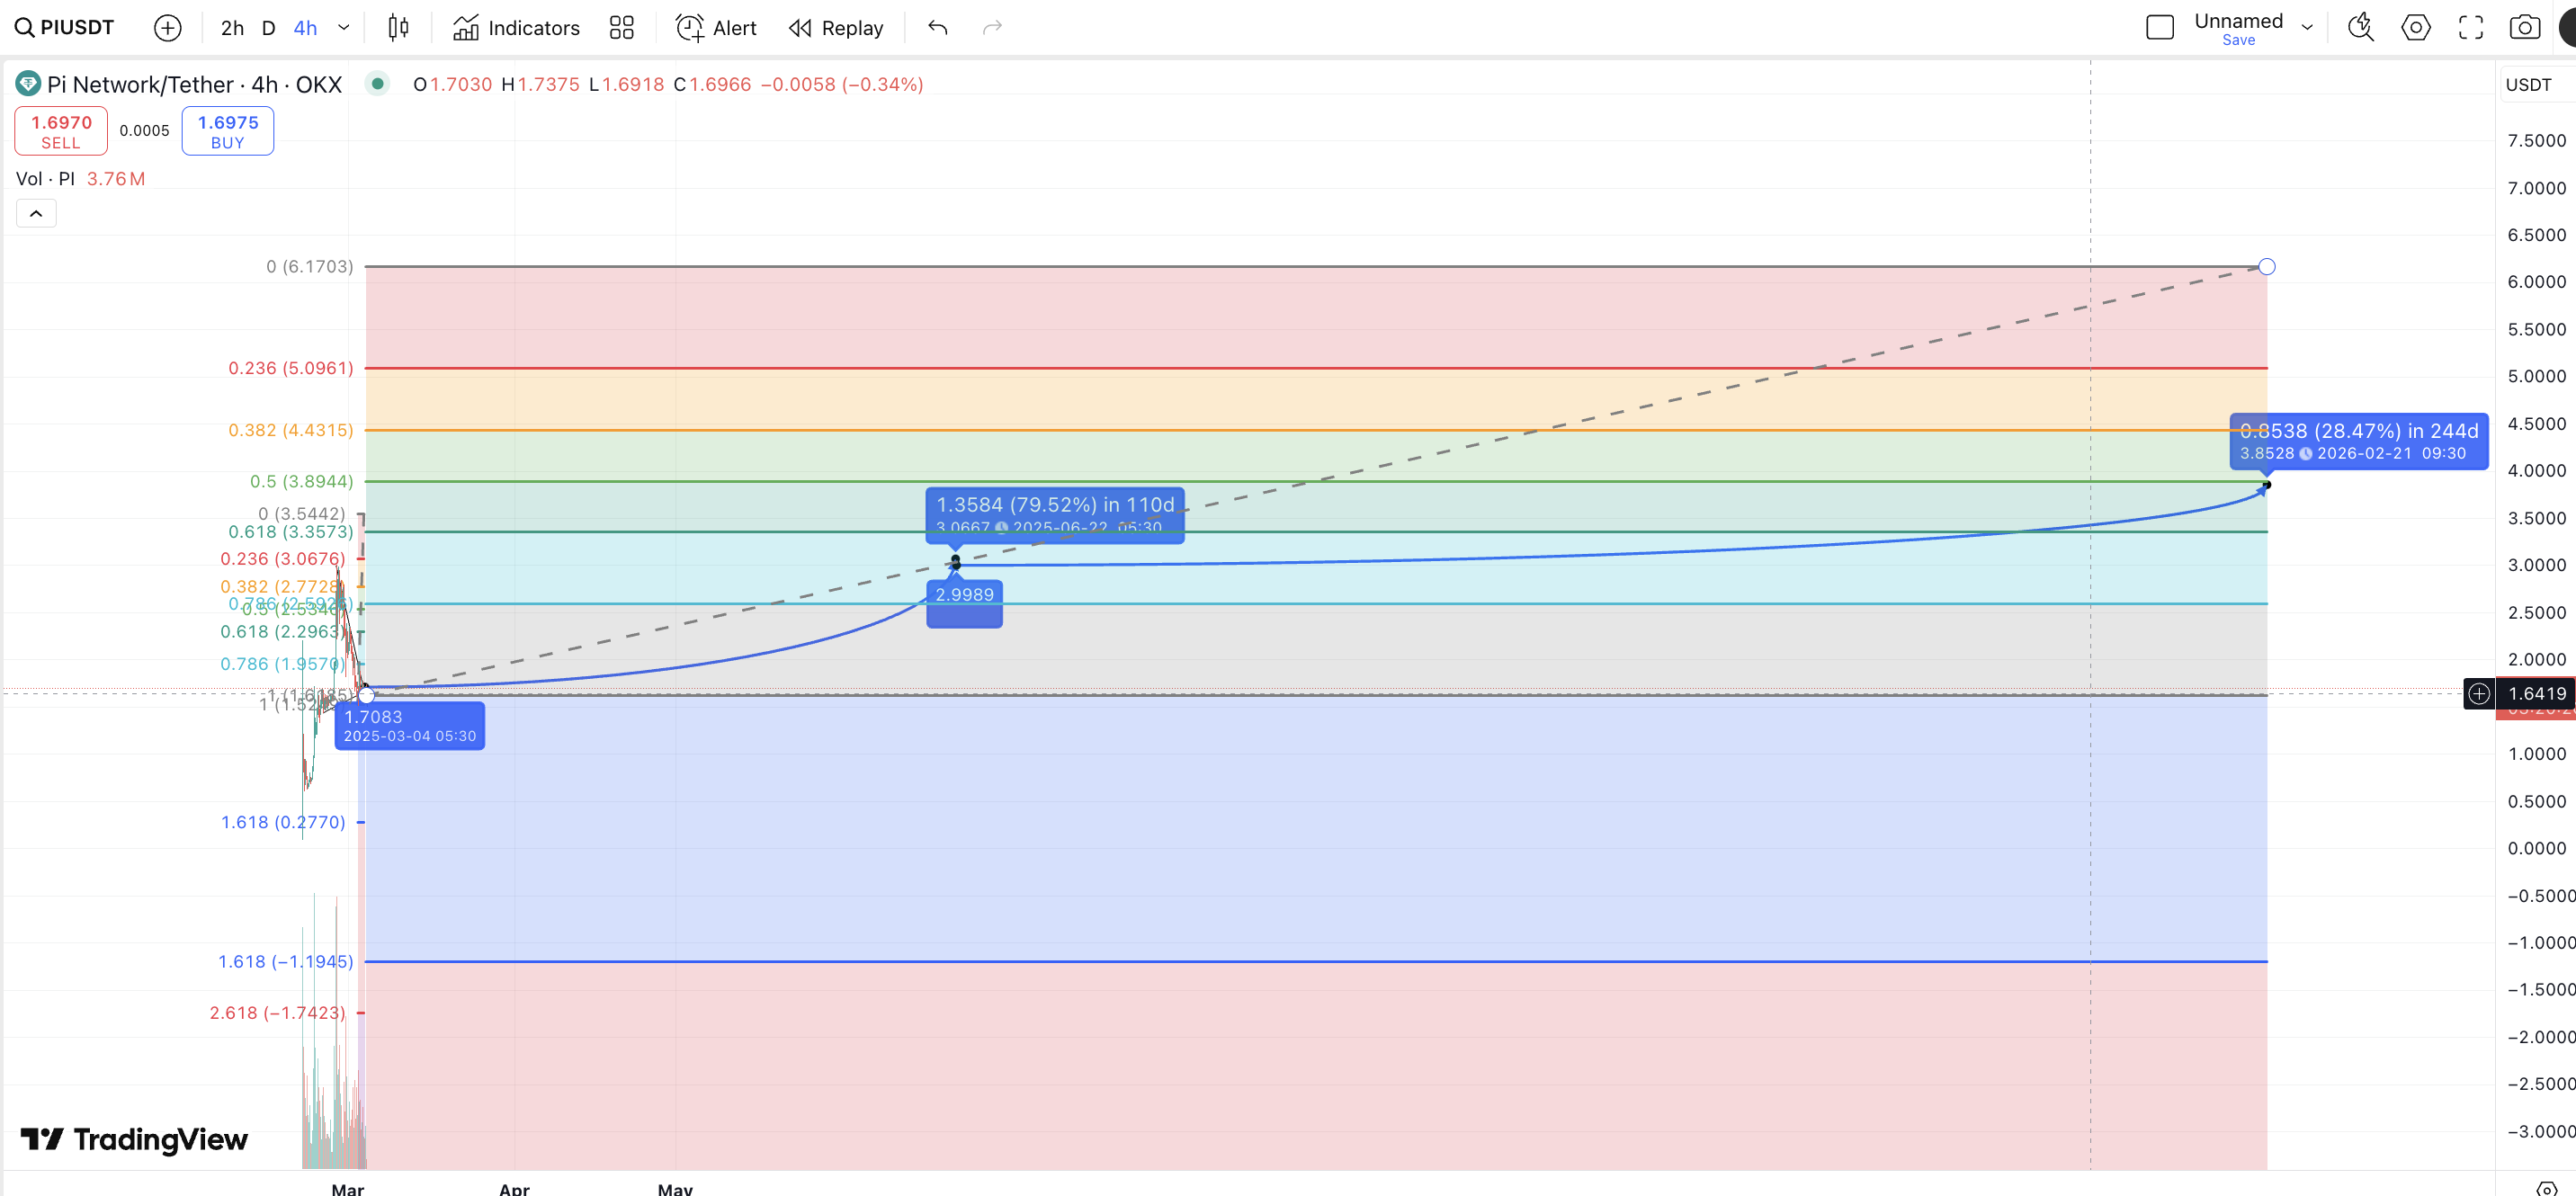Start bar Replay mode
The image size is (2576, 1196).
point(836,28)
